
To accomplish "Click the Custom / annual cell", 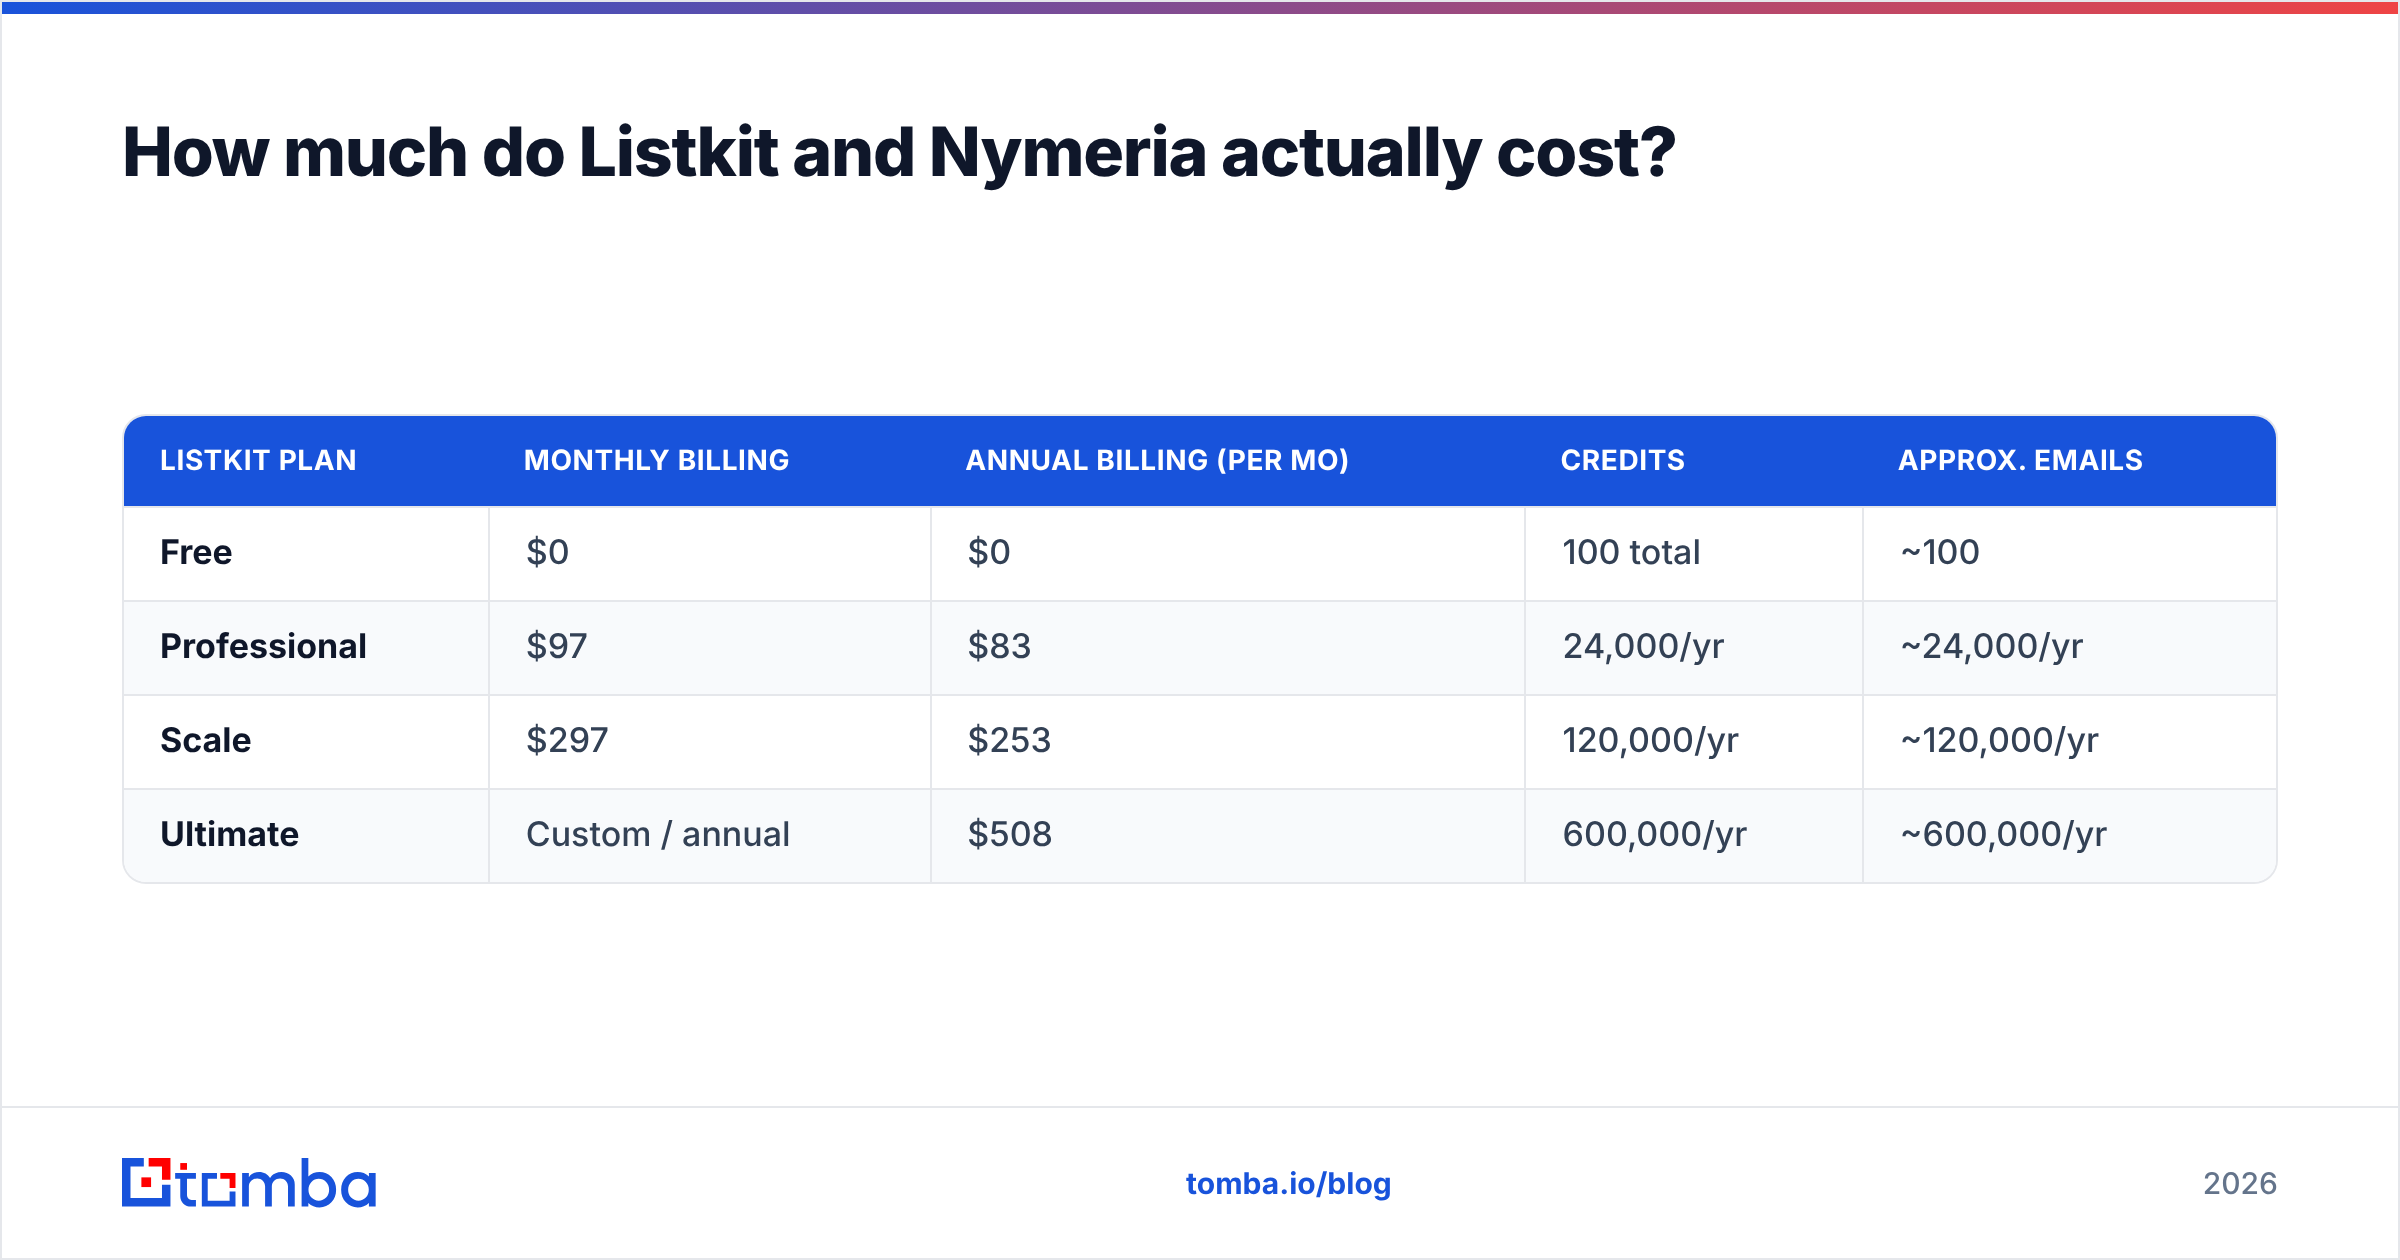I will click(x=710, y=835).
